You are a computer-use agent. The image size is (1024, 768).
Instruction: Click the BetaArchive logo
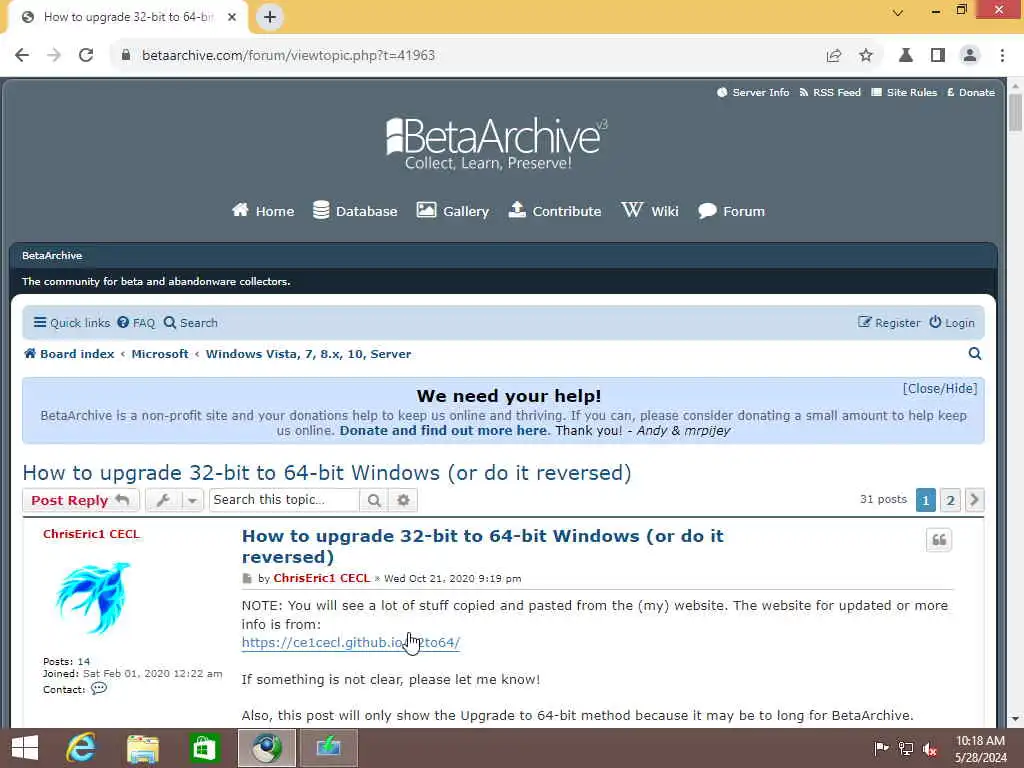coord(496,144)
